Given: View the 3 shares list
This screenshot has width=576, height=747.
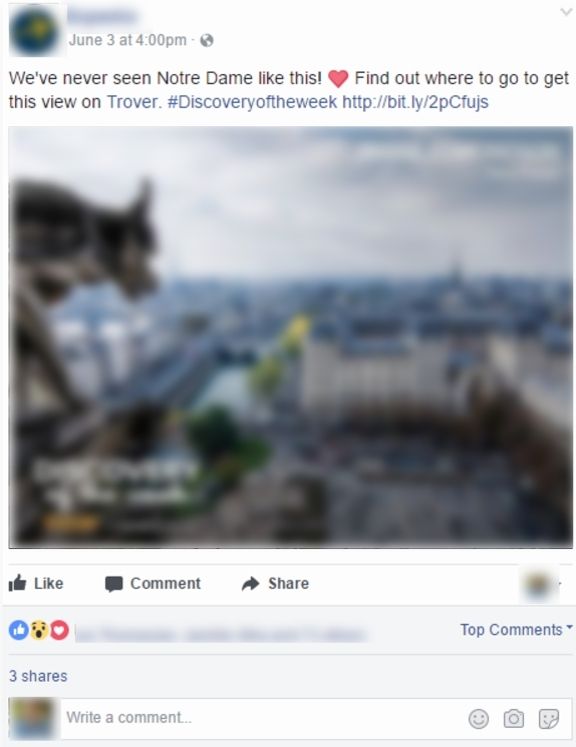Looking at the screenshot, I should click(38, 676).
